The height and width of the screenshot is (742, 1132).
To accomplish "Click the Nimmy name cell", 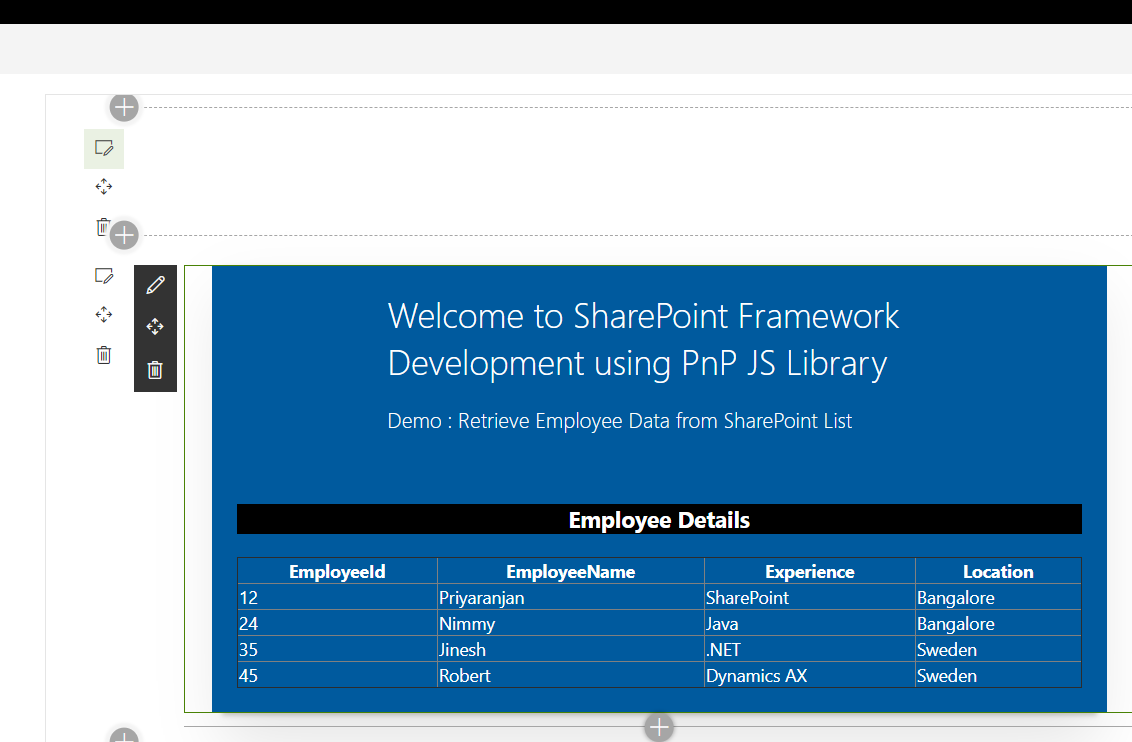I will click(x=570, y=624).
